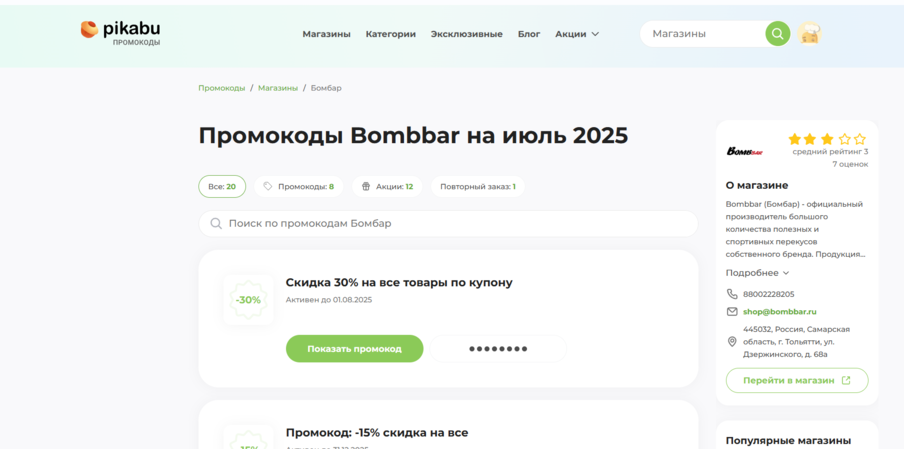Click the envelope icon beside shop@bombbar.ru

(x=732, y=312)
